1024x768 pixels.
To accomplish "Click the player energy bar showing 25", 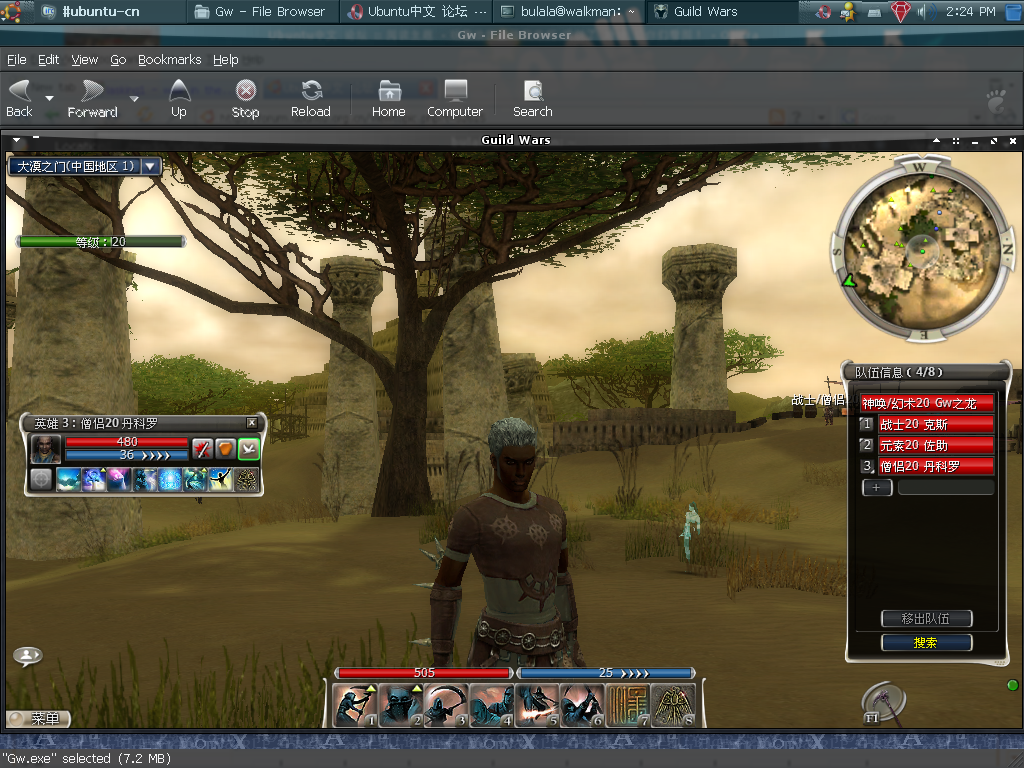I will pyautogui.click(x=606, y=673).
